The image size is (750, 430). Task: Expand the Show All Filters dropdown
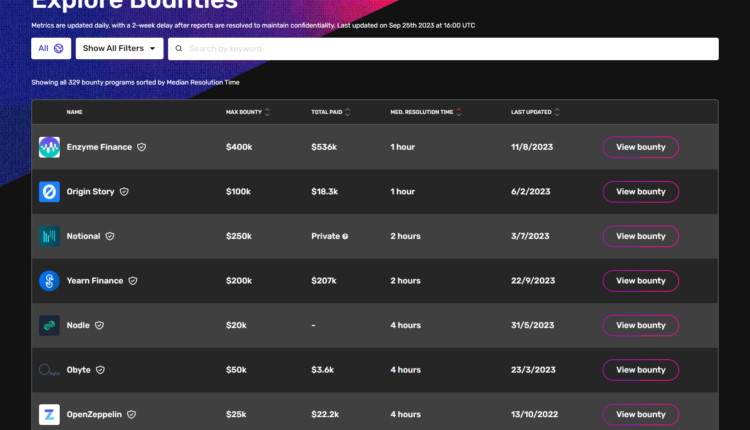120,48
